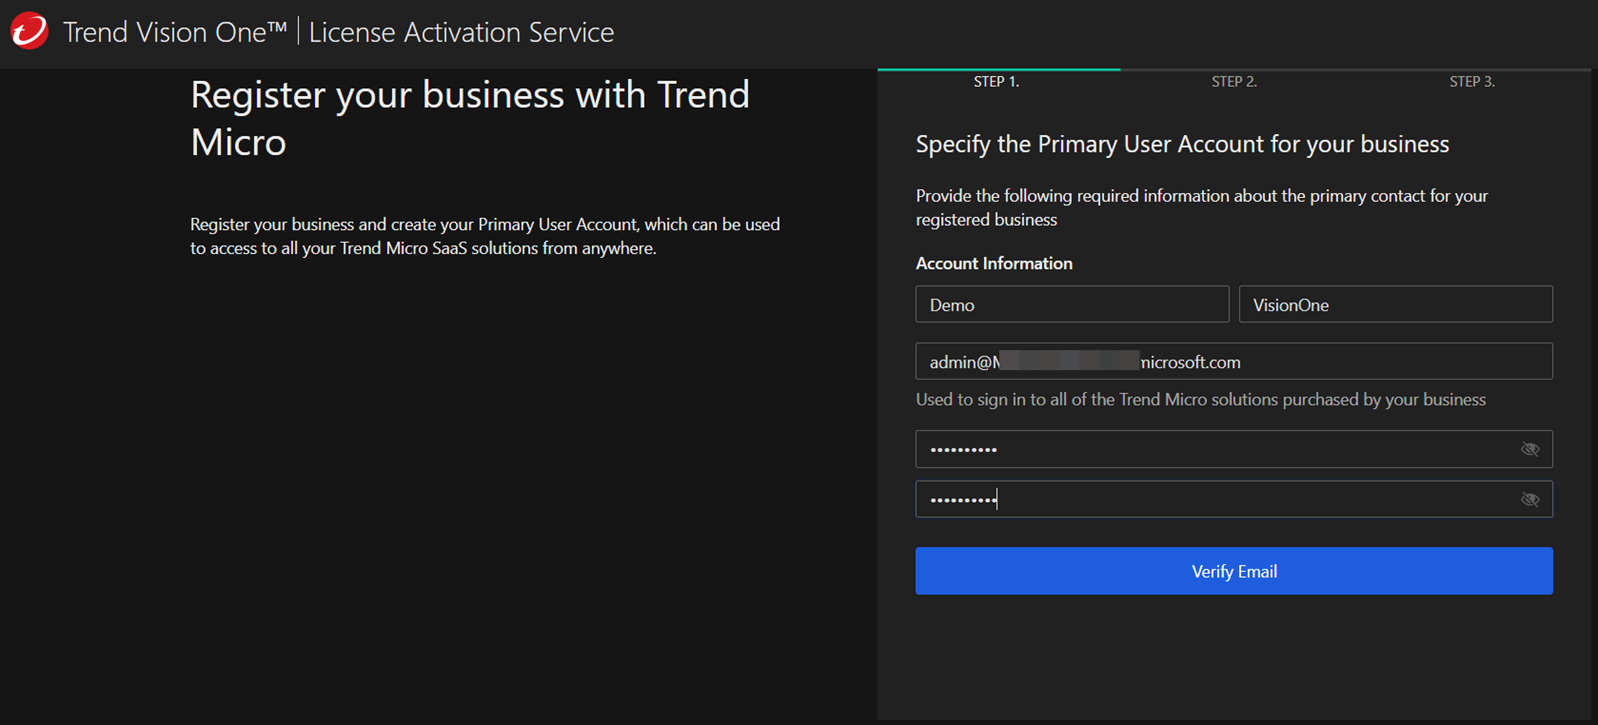Toggle visibility of the confirm password field
This screenshot has height=725, width=1598.
[x=1529, y=499]
